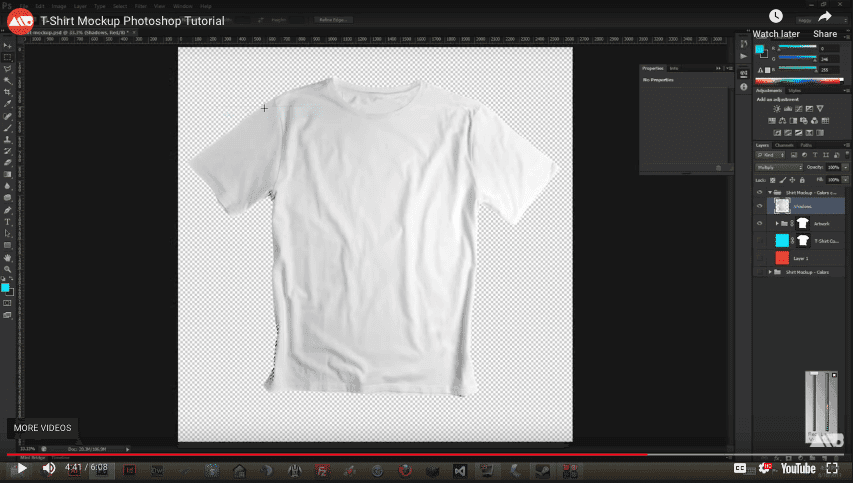Viewport: 853px width, 483px height.
Task: Select the History Brush tool
Action: coord(8,151)
